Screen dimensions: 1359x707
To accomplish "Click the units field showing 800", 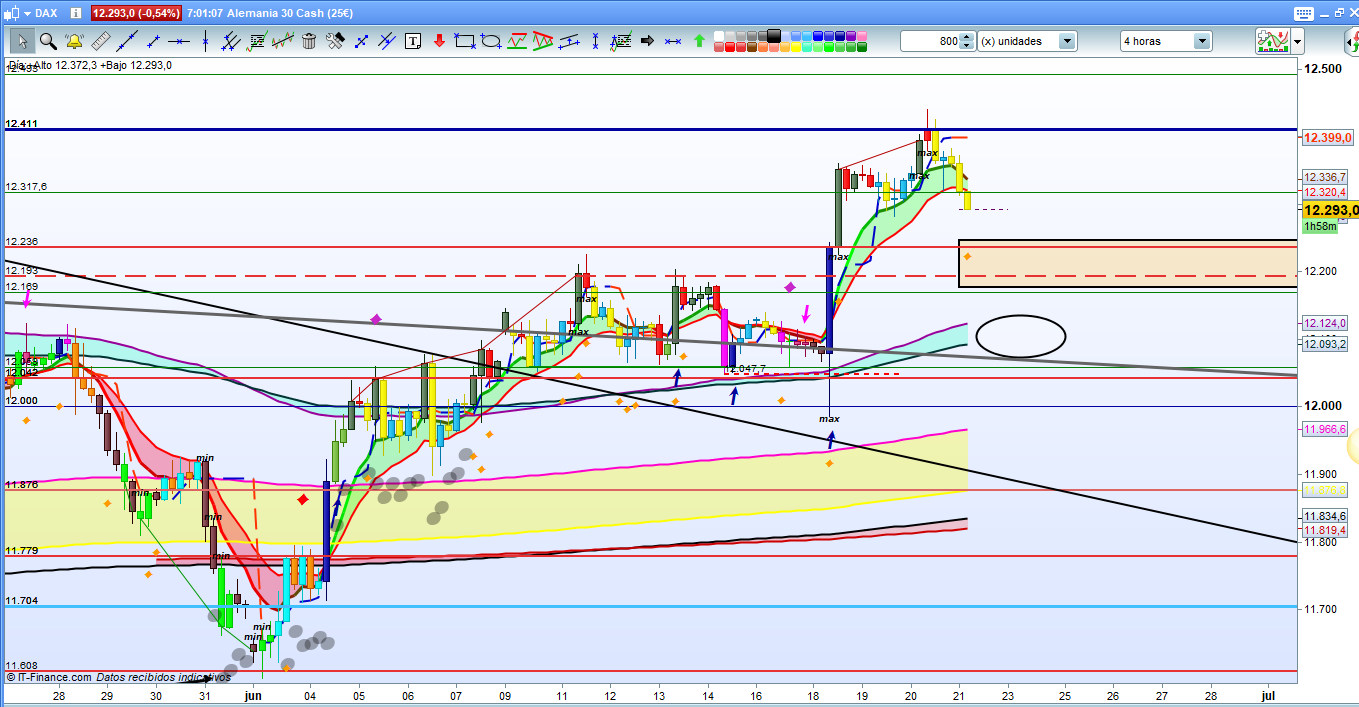I will [930, 41].
